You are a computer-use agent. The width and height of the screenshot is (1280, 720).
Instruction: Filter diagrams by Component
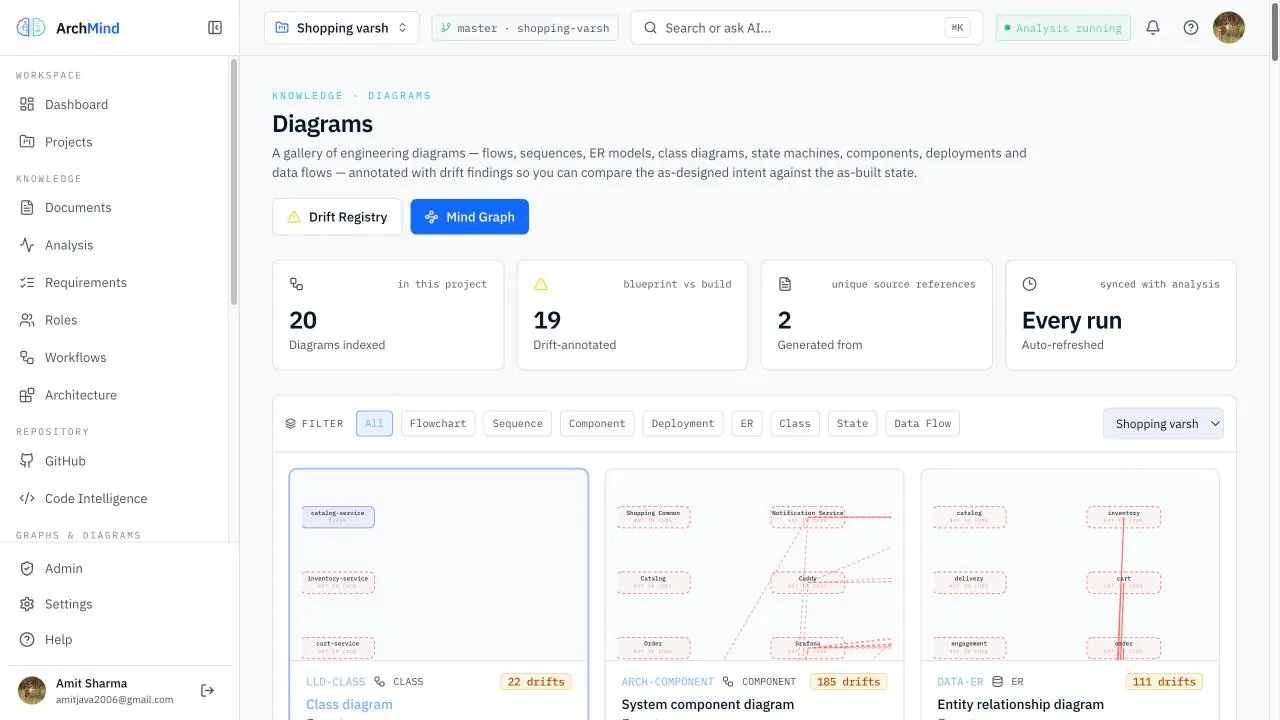[x=597, y=423]
